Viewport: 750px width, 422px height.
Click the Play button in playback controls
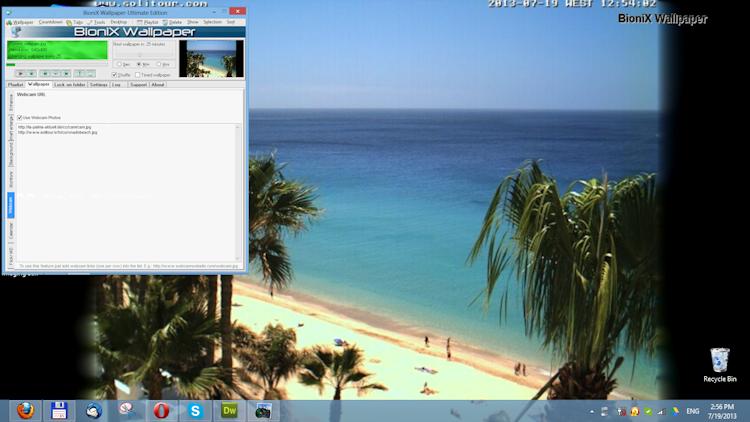pos(21,74)
